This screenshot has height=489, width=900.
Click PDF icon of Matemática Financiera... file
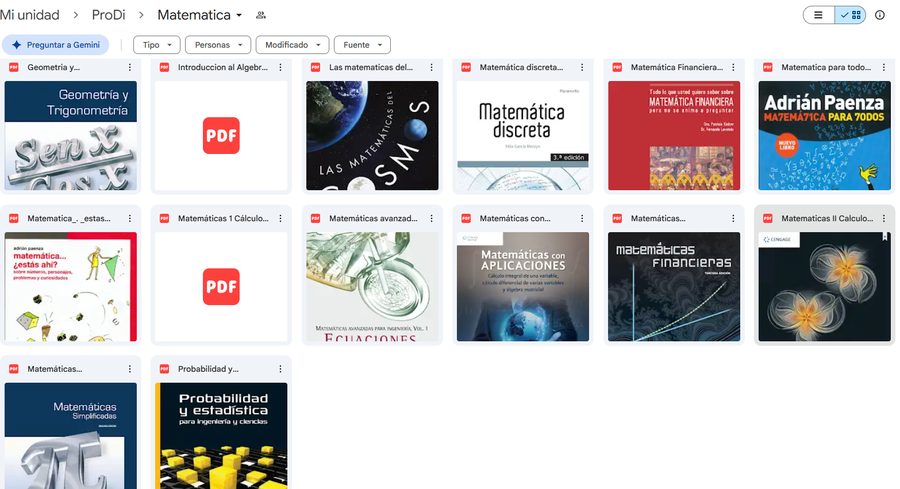click(x=617, y=67)
